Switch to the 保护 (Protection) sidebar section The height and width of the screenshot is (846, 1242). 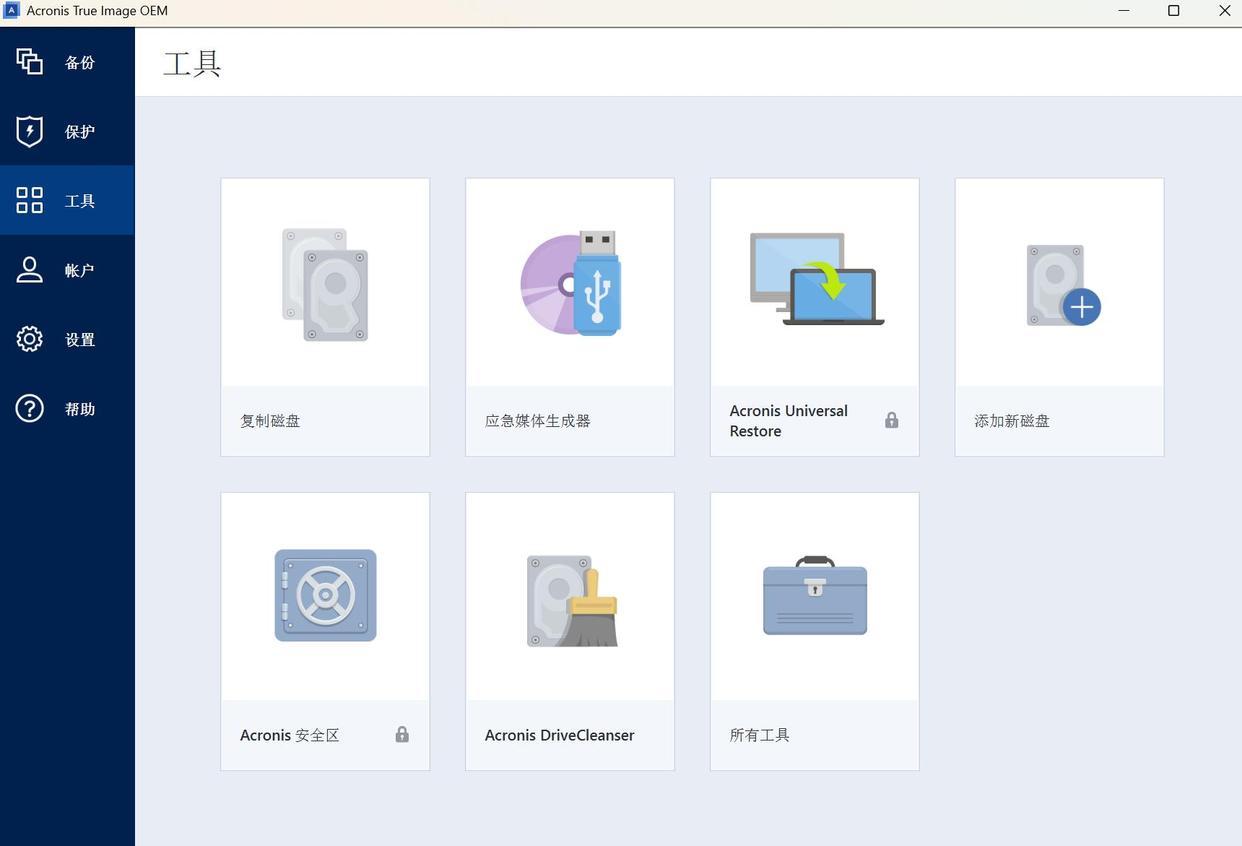[67, 131]
